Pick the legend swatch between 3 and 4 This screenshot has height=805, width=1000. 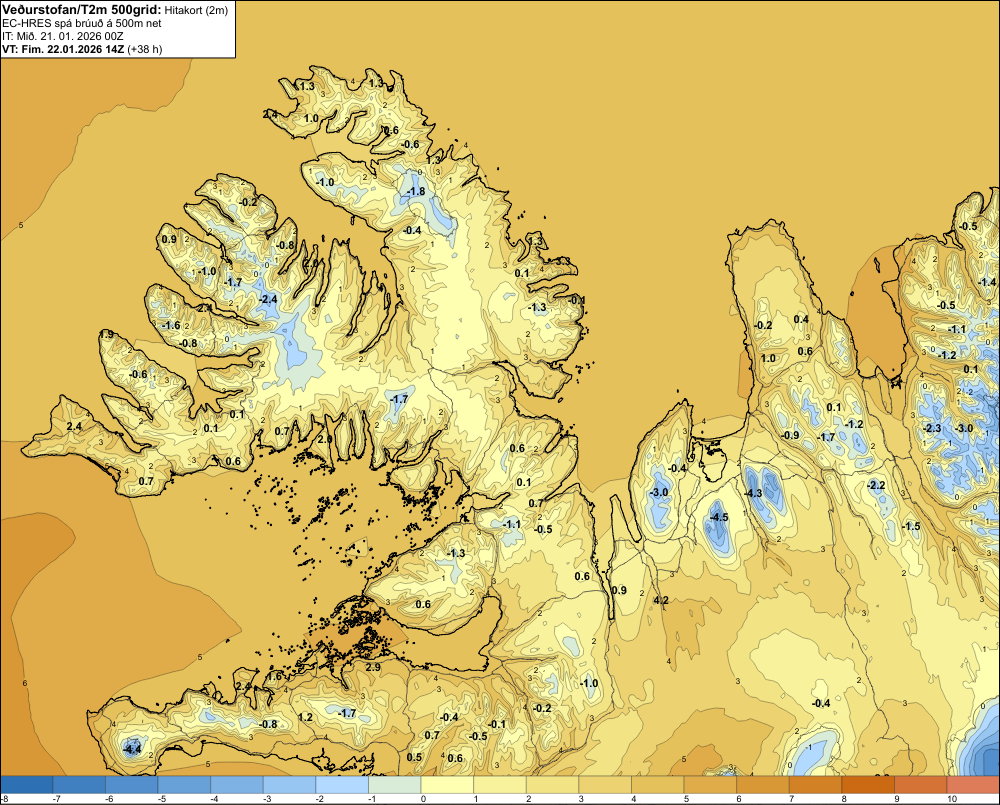click(x=605, y=784)
